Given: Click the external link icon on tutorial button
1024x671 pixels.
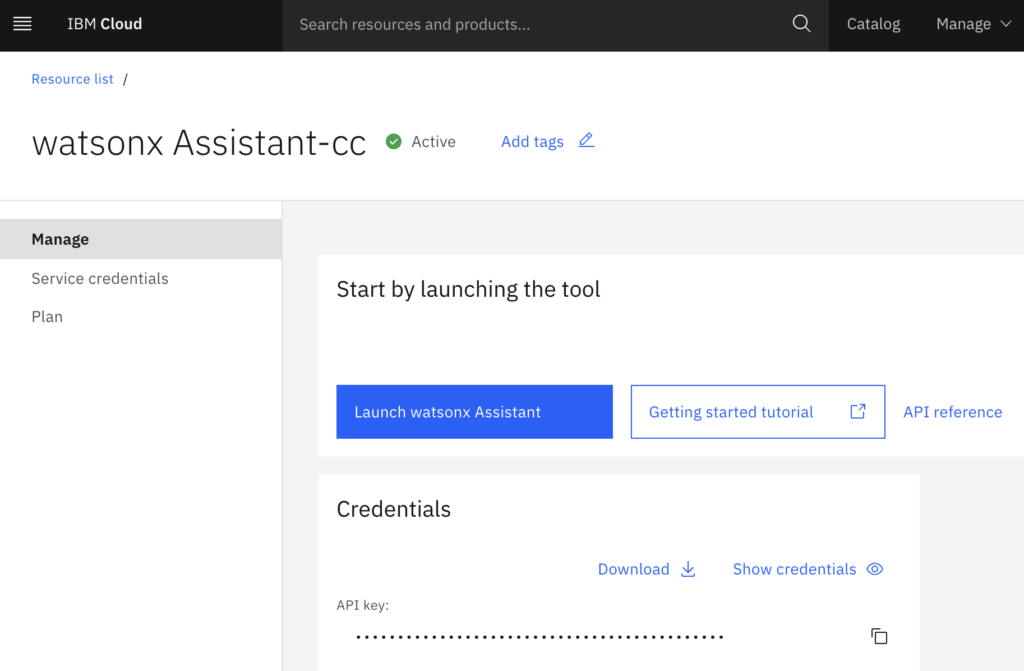Looking at the screenshot, I should click(x=857, y=412).
